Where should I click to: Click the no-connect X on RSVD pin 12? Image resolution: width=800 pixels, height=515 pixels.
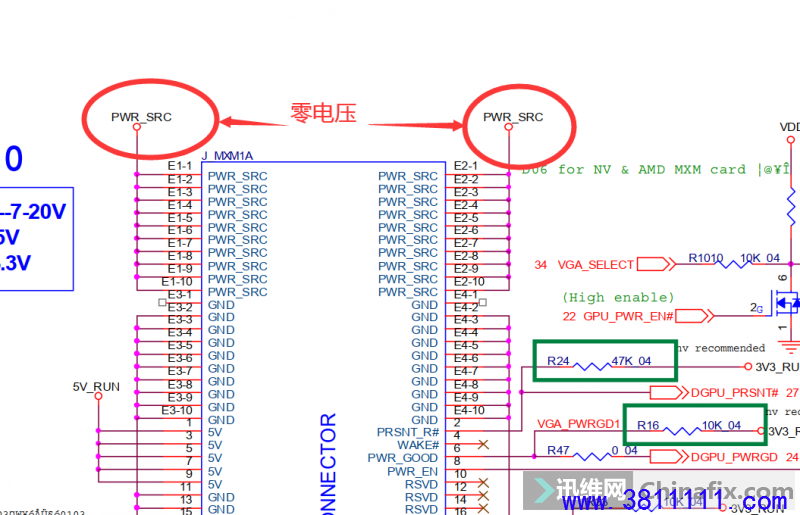(x=483, y=483)
